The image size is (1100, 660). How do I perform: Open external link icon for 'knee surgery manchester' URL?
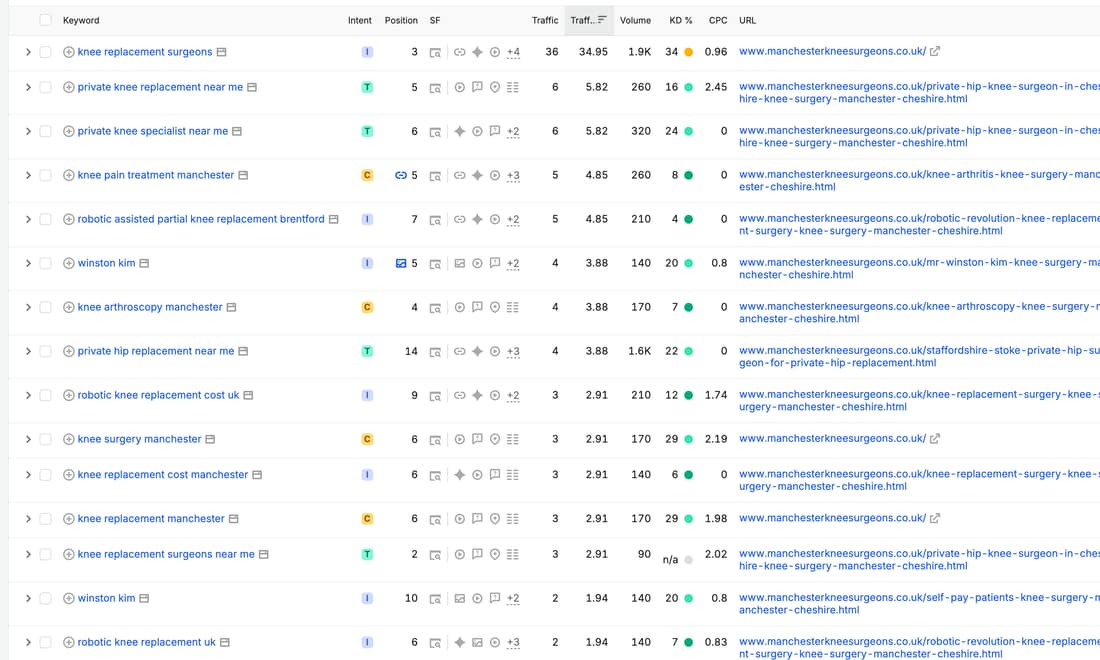click(935, 439)
